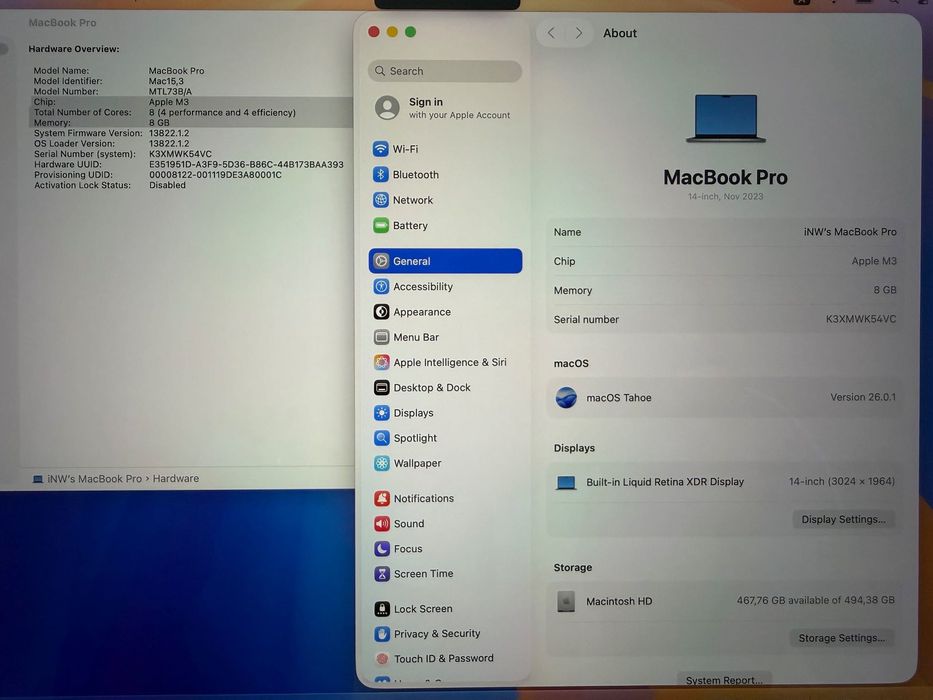This screenshot has height=700, width=933.
Task: Click the Name row iNW's MacBook Pro
Action: tap(724, 232)
